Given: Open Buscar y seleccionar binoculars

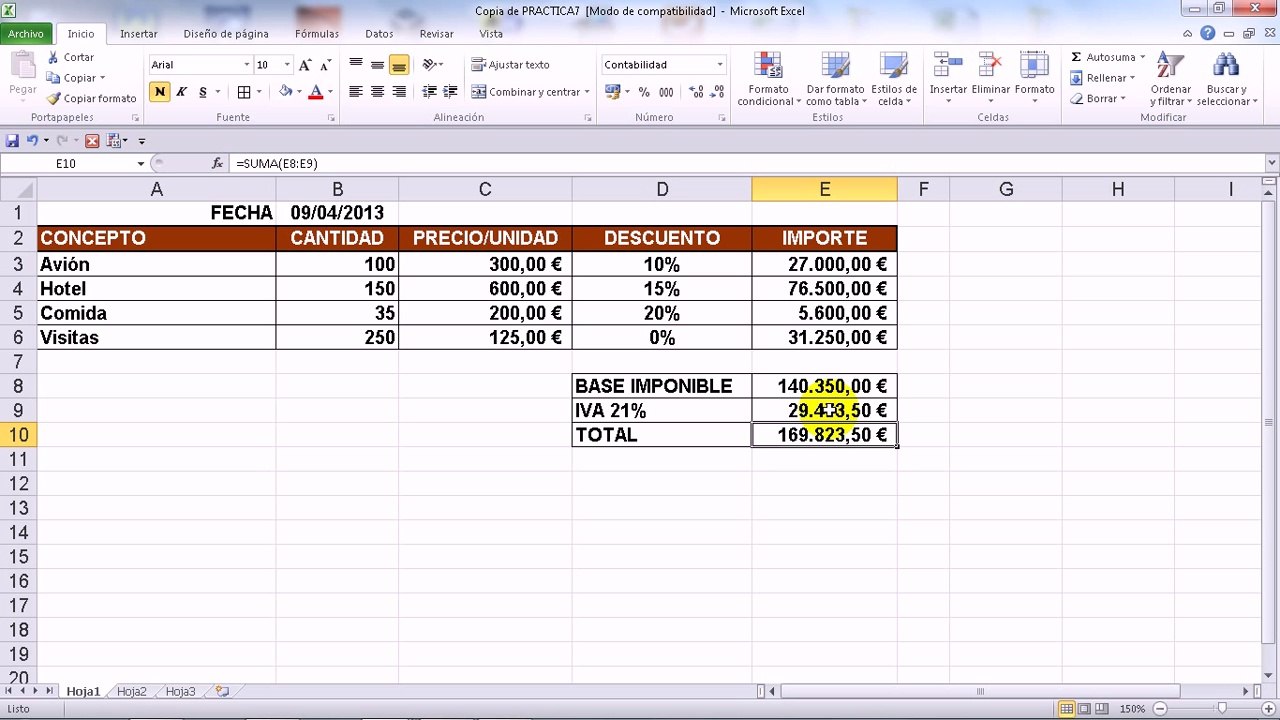Looking at the screenshot, I should pyautogui.click(x=1225, y=79).
